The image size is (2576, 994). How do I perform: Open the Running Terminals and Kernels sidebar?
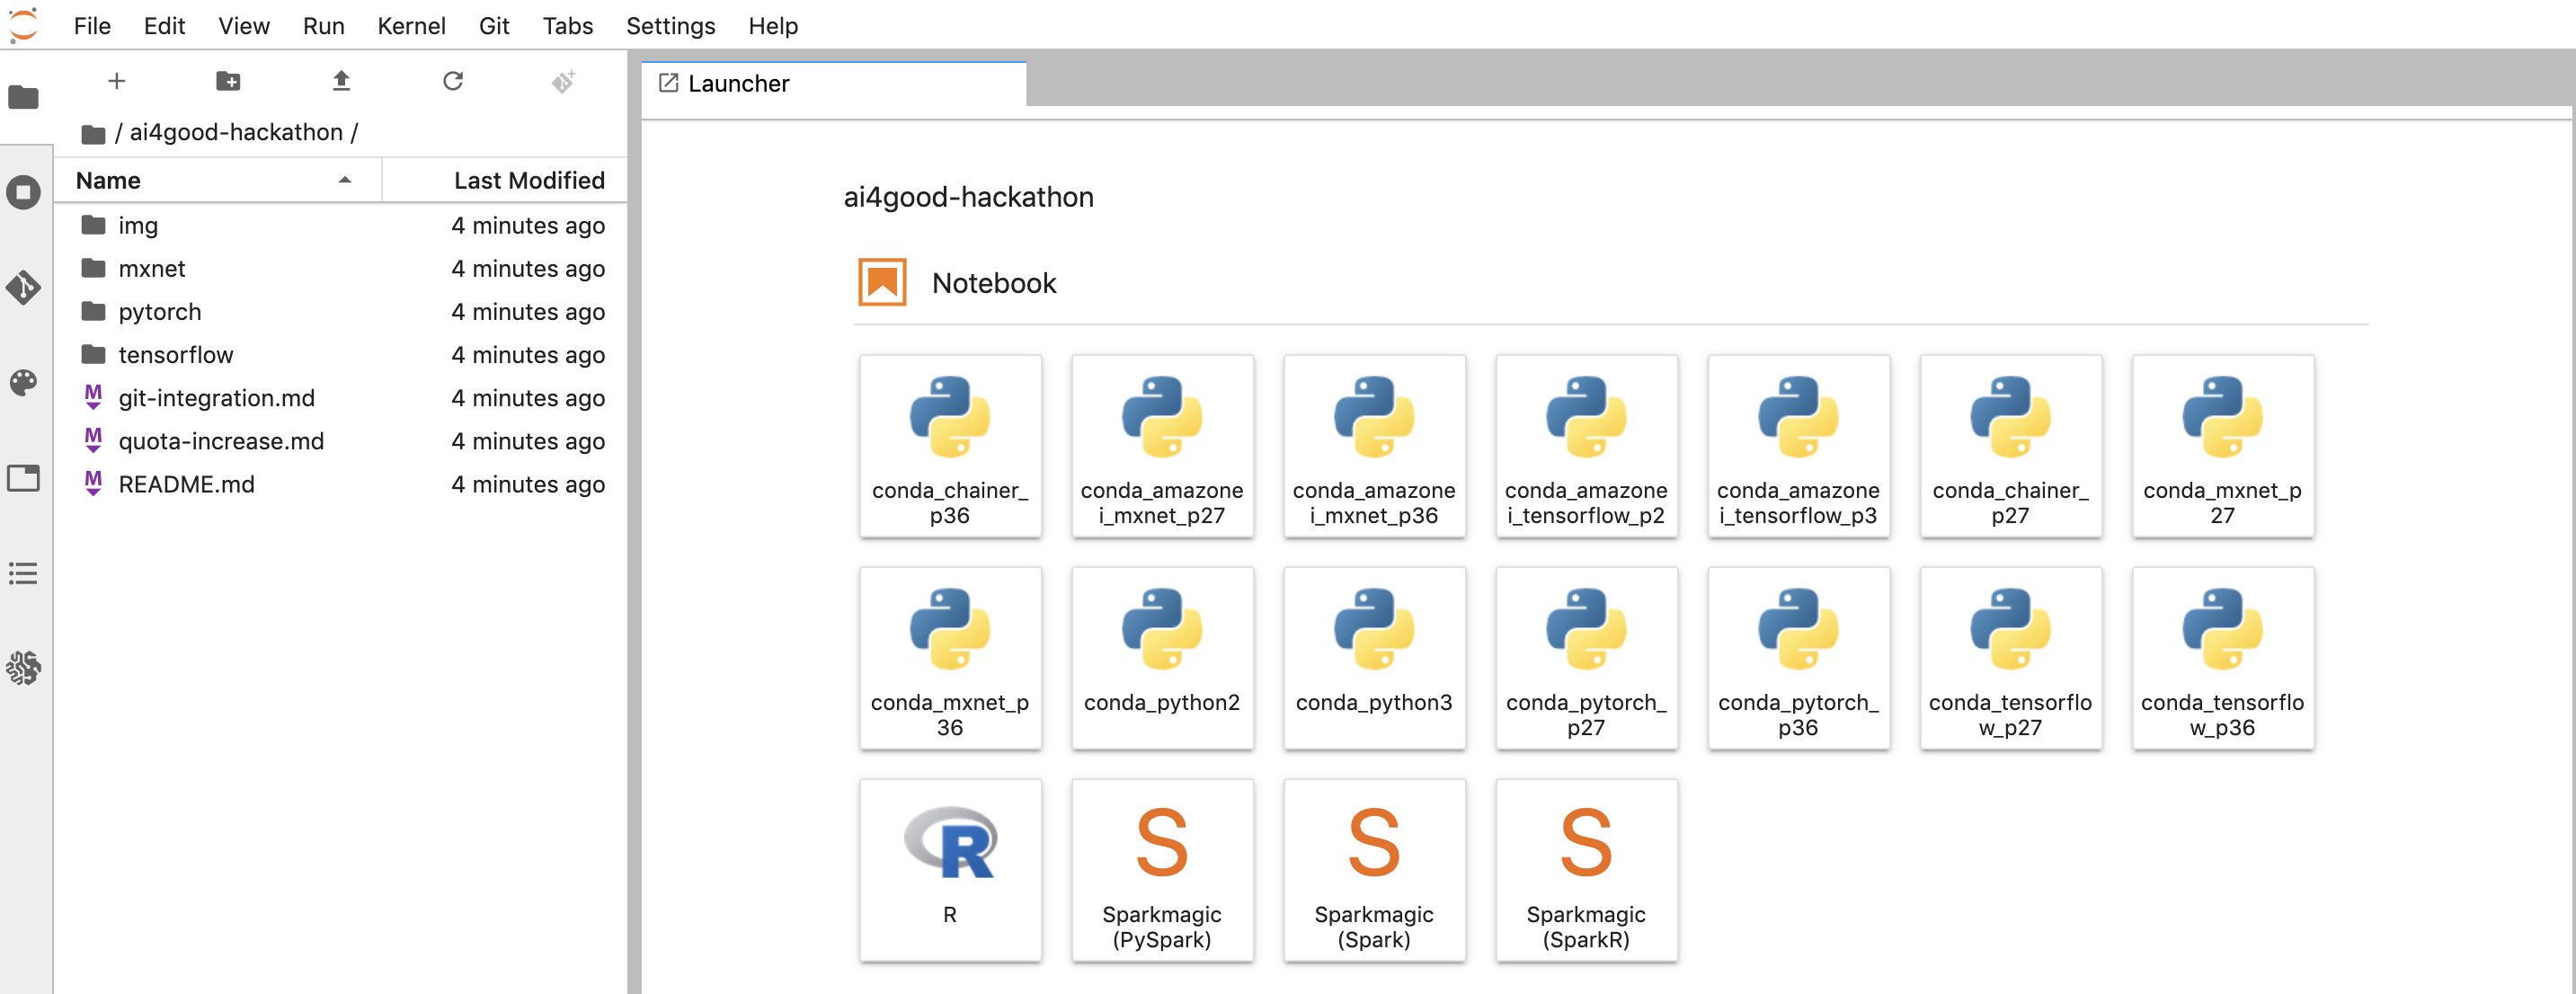tap(24, 192)
